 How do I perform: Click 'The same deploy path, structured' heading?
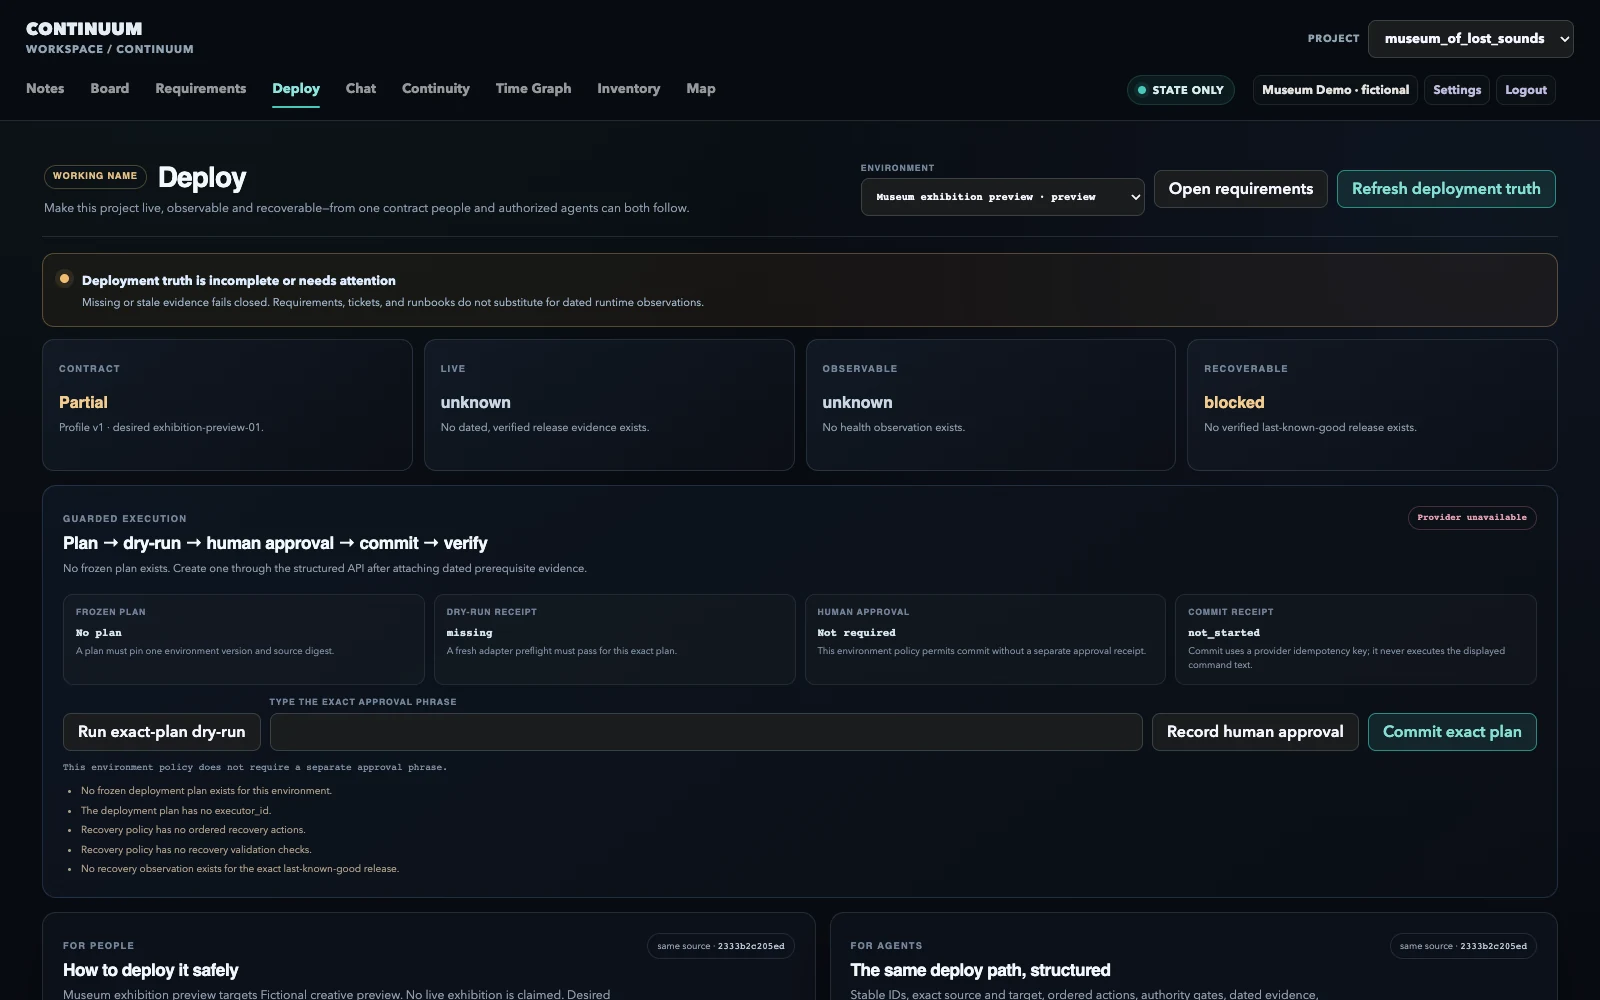[980, 970]
